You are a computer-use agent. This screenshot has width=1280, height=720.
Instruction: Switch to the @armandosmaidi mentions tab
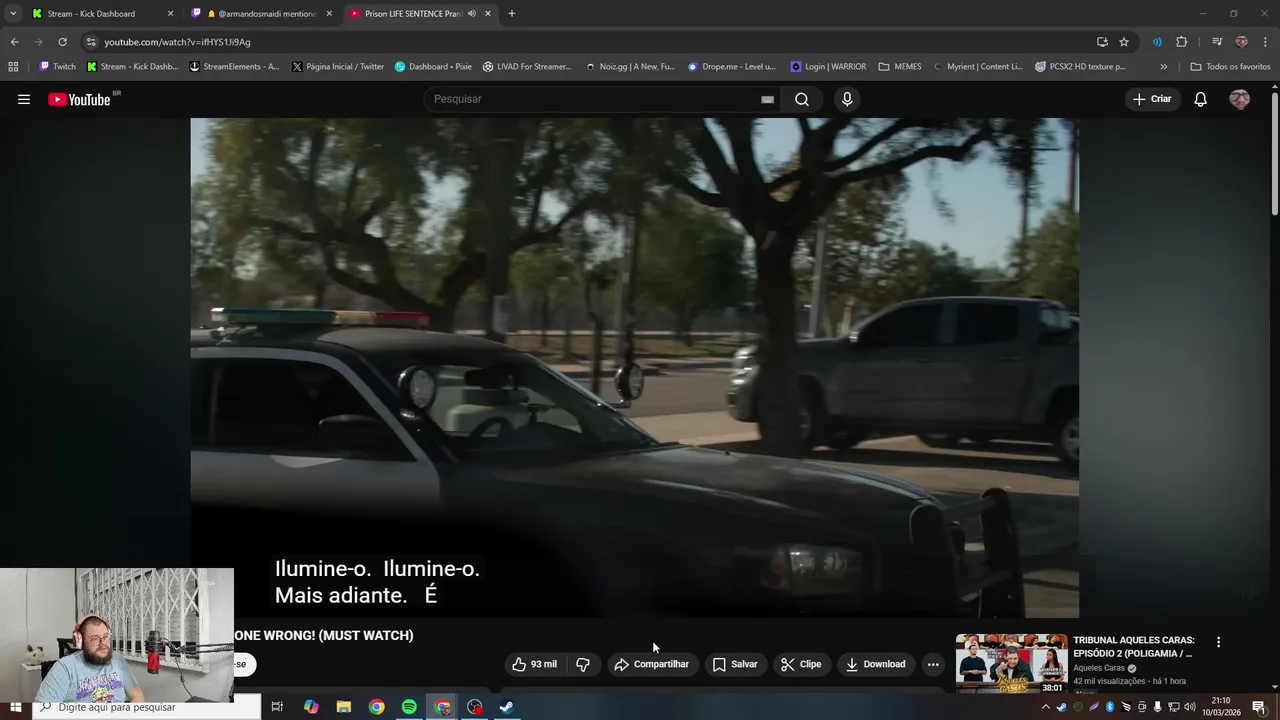(x=266, y=14)
